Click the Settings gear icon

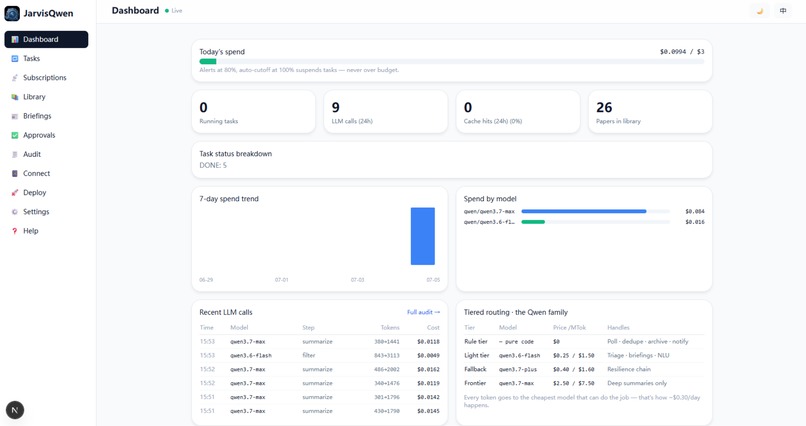coord(15,212)
